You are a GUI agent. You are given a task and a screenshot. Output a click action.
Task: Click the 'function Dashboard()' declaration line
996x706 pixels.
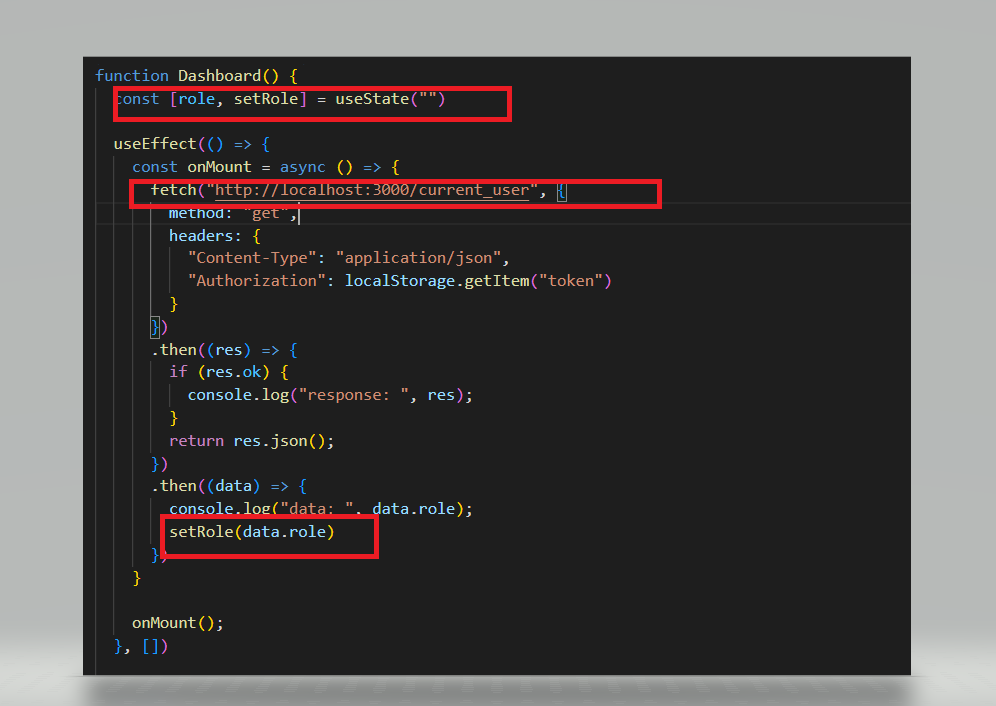(196, 76)
